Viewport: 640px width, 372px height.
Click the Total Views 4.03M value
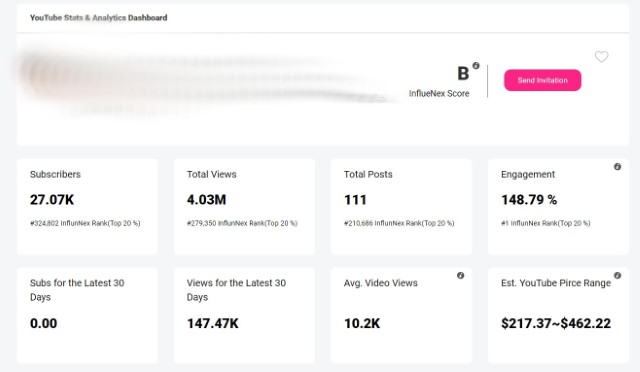pyautogui.click(x=207, y=200)
